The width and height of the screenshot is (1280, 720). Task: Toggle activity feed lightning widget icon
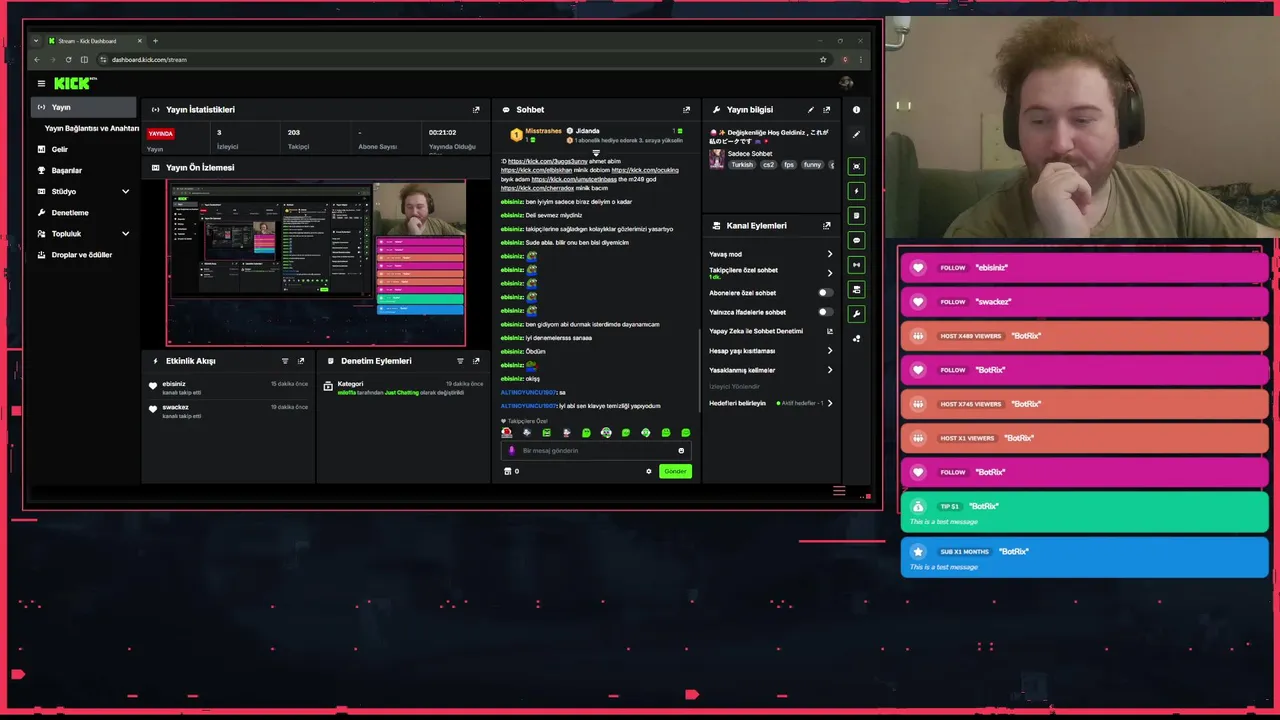click(x=856, y=191)
